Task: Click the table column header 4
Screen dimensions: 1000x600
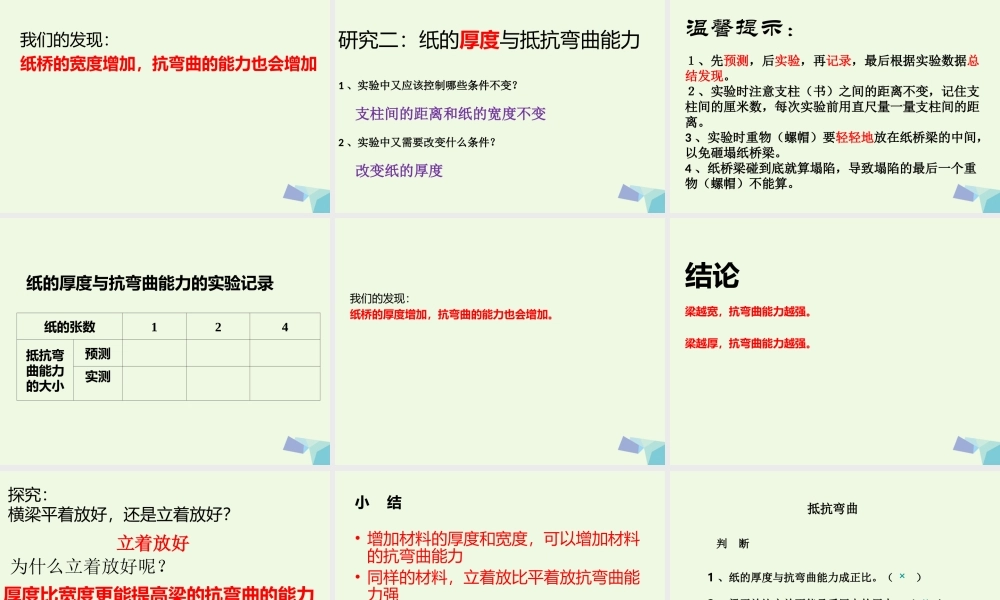Action: 285,327
